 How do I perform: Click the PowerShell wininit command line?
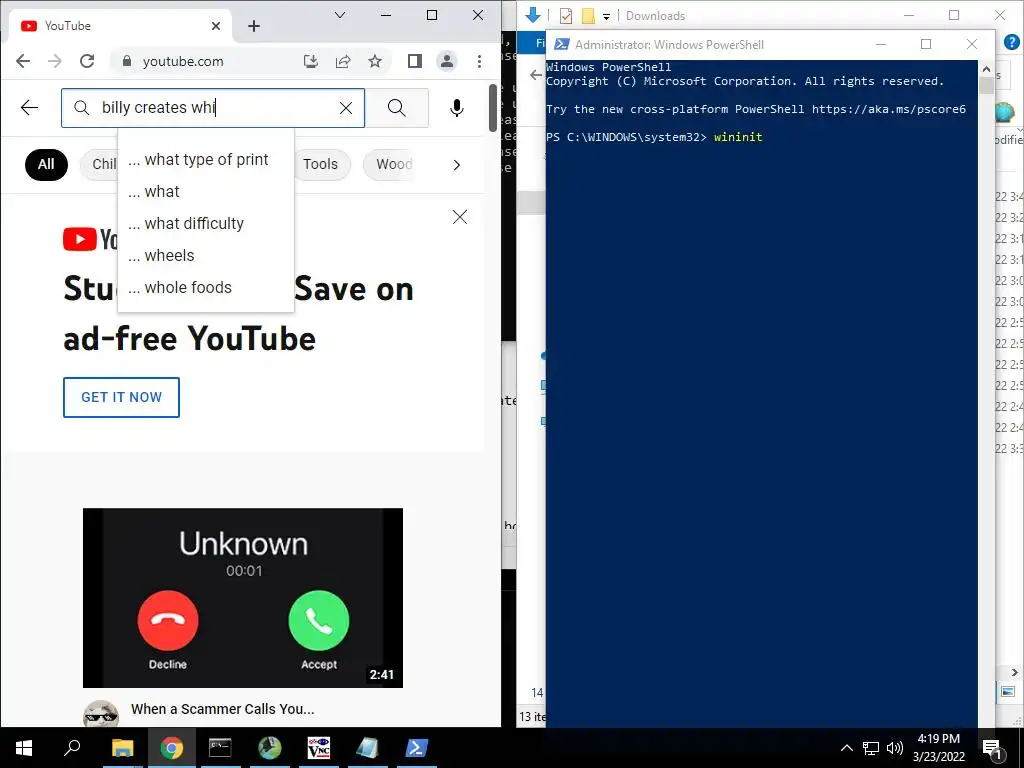738,137
